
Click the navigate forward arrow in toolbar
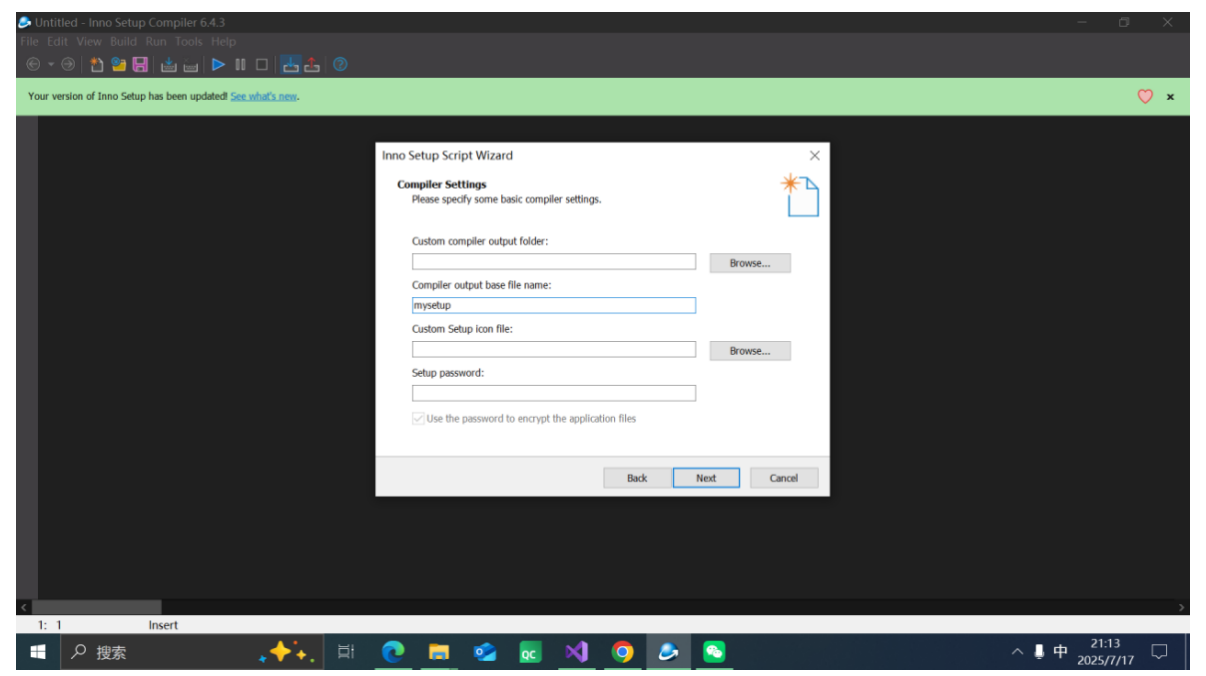coord(68,64)
